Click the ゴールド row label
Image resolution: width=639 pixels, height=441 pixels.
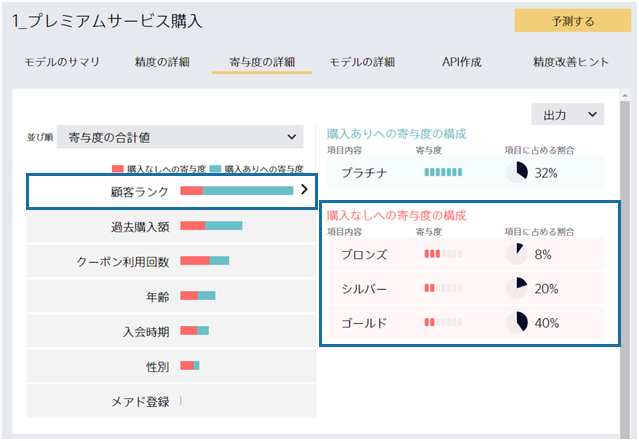(x=364, y=323)
